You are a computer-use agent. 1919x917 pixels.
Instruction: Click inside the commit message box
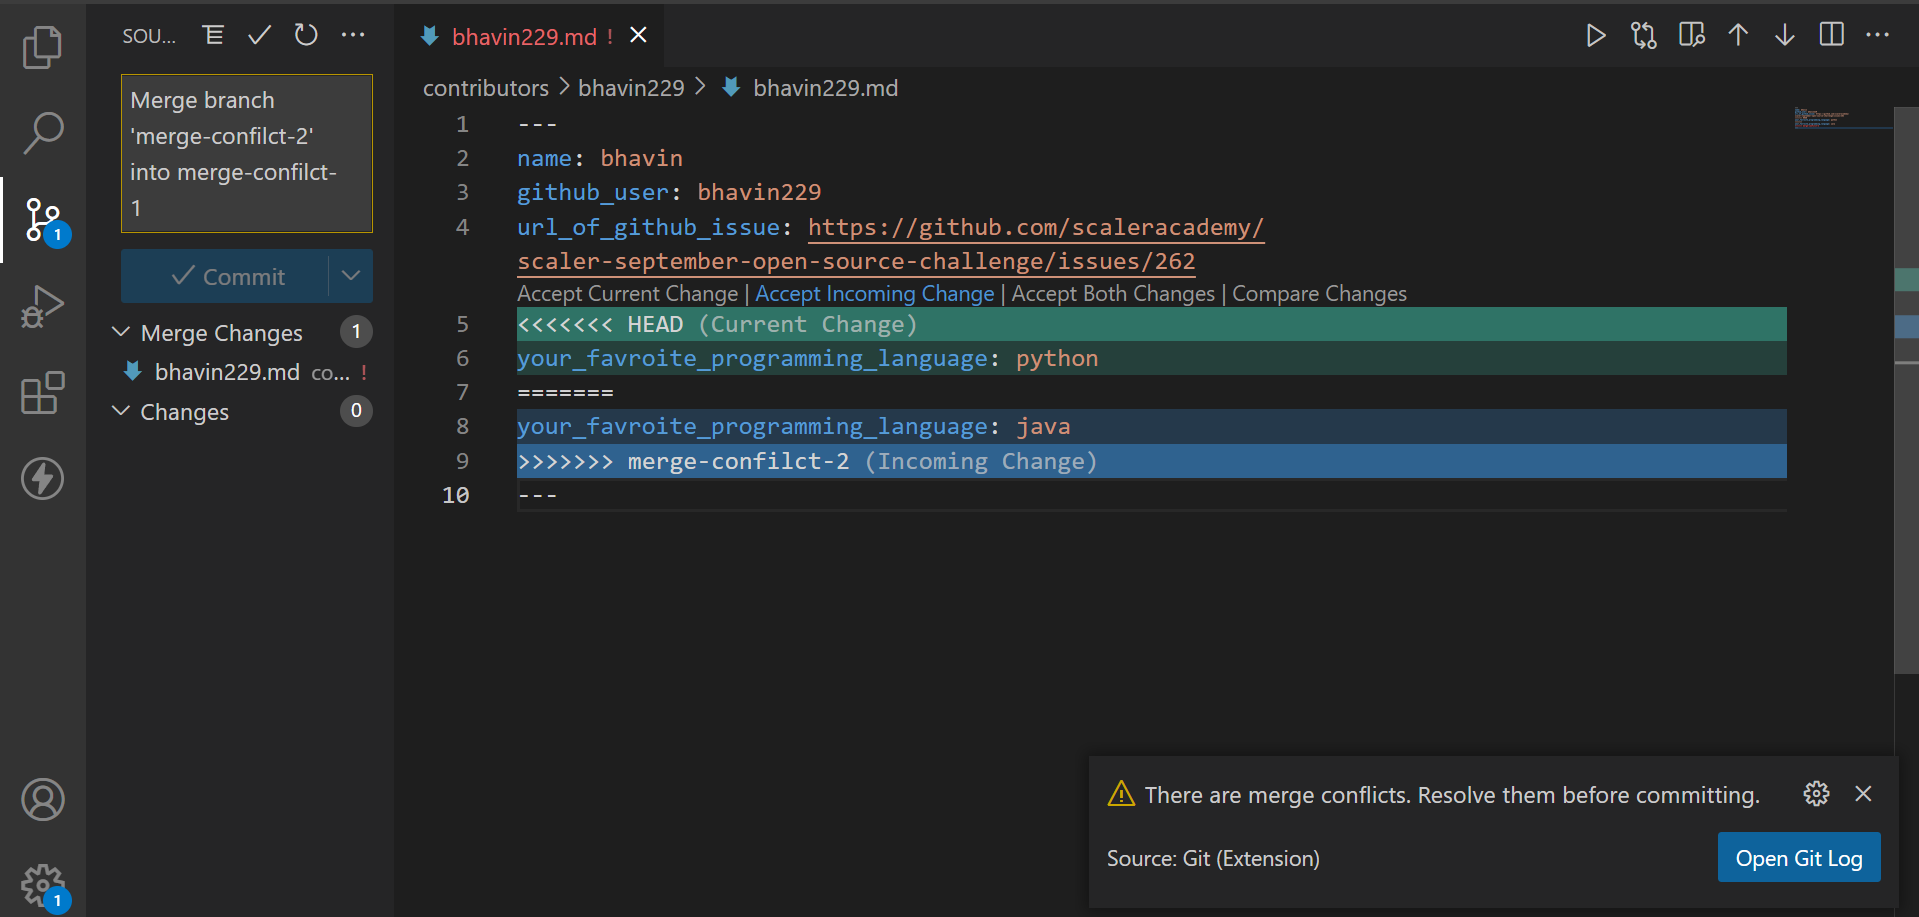(x=246, y=153)
